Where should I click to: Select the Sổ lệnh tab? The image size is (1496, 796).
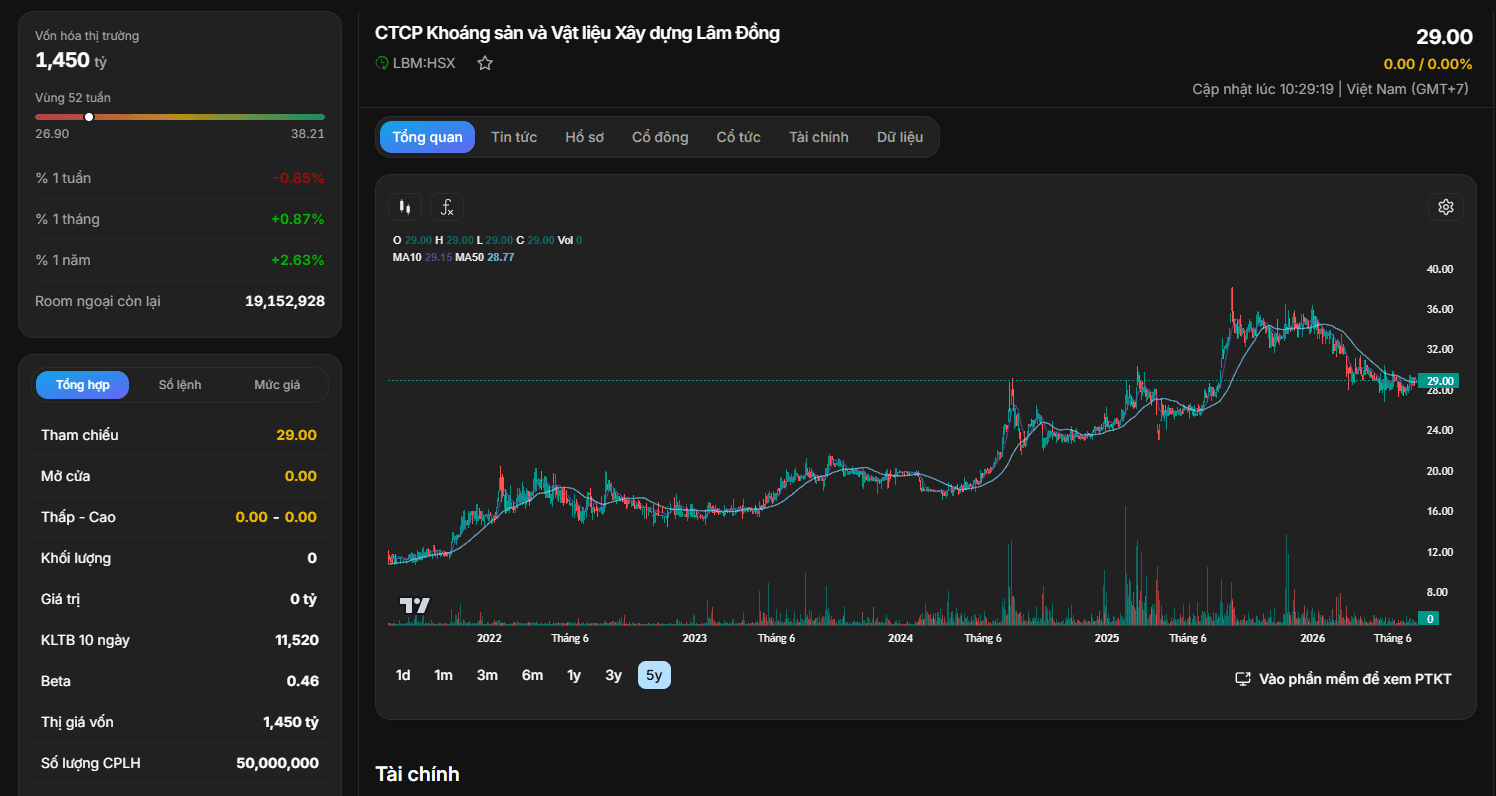[180, 385]
